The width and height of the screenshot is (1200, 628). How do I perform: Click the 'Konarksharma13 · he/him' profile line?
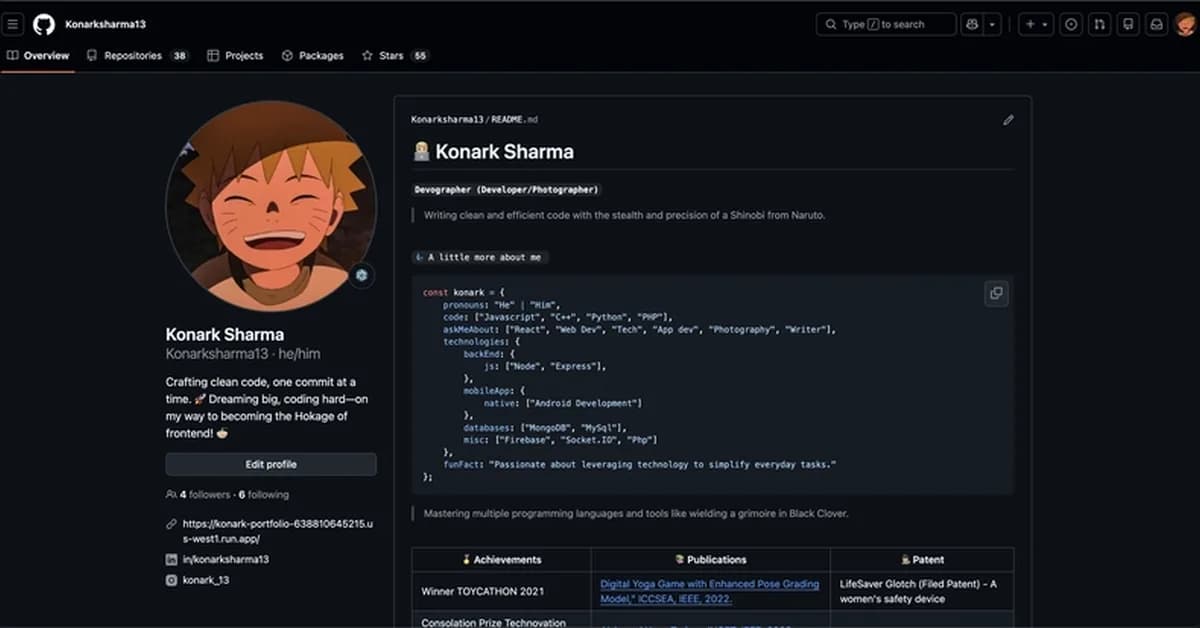[x=243, y=354]
